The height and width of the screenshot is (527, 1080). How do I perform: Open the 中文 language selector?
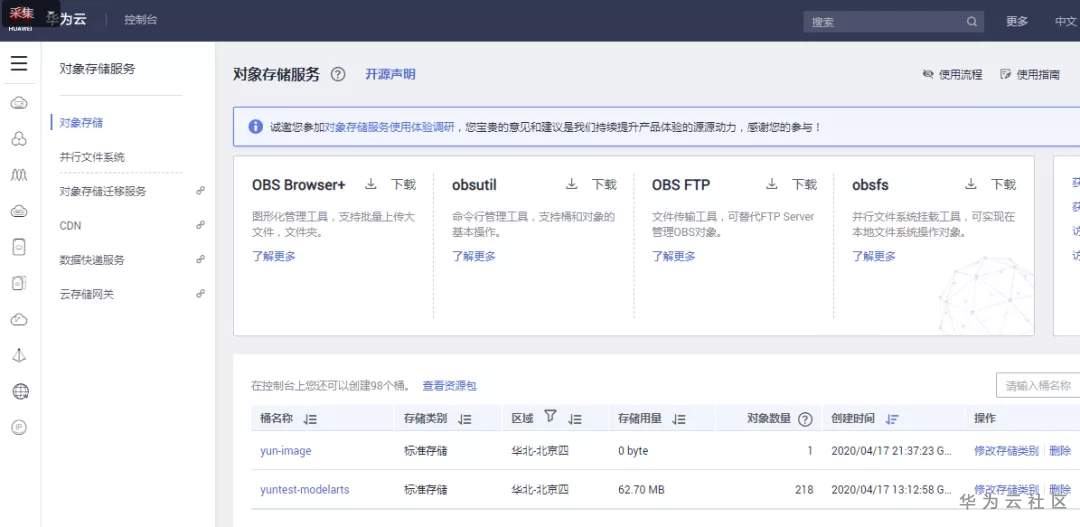1066,21
